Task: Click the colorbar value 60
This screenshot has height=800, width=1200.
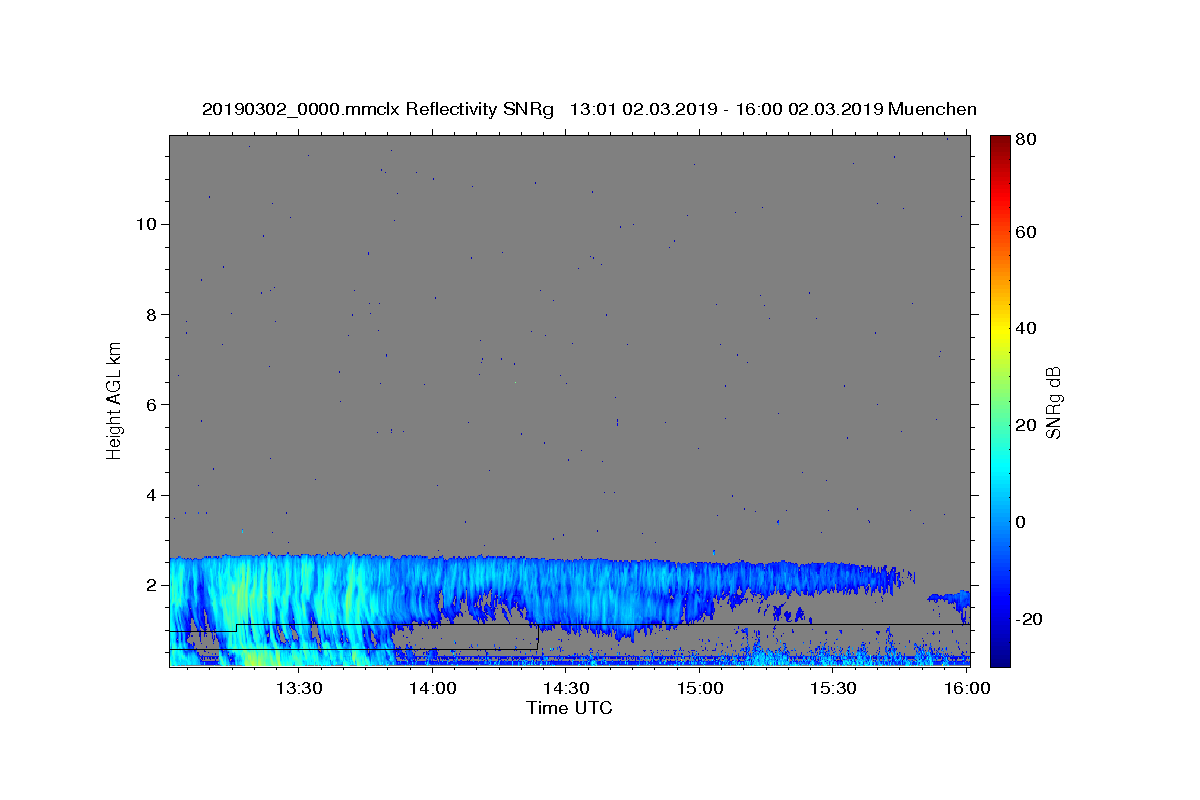Action: pyautogui.click(x=1027, y=232)
